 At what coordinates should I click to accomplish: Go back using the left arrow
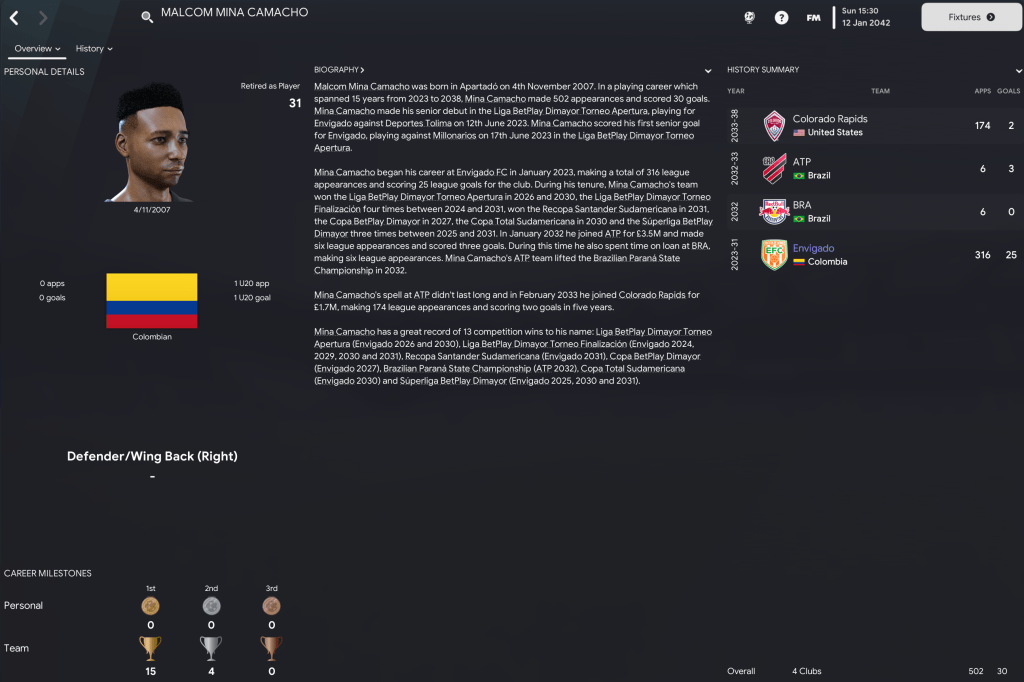tap(14, 18)
